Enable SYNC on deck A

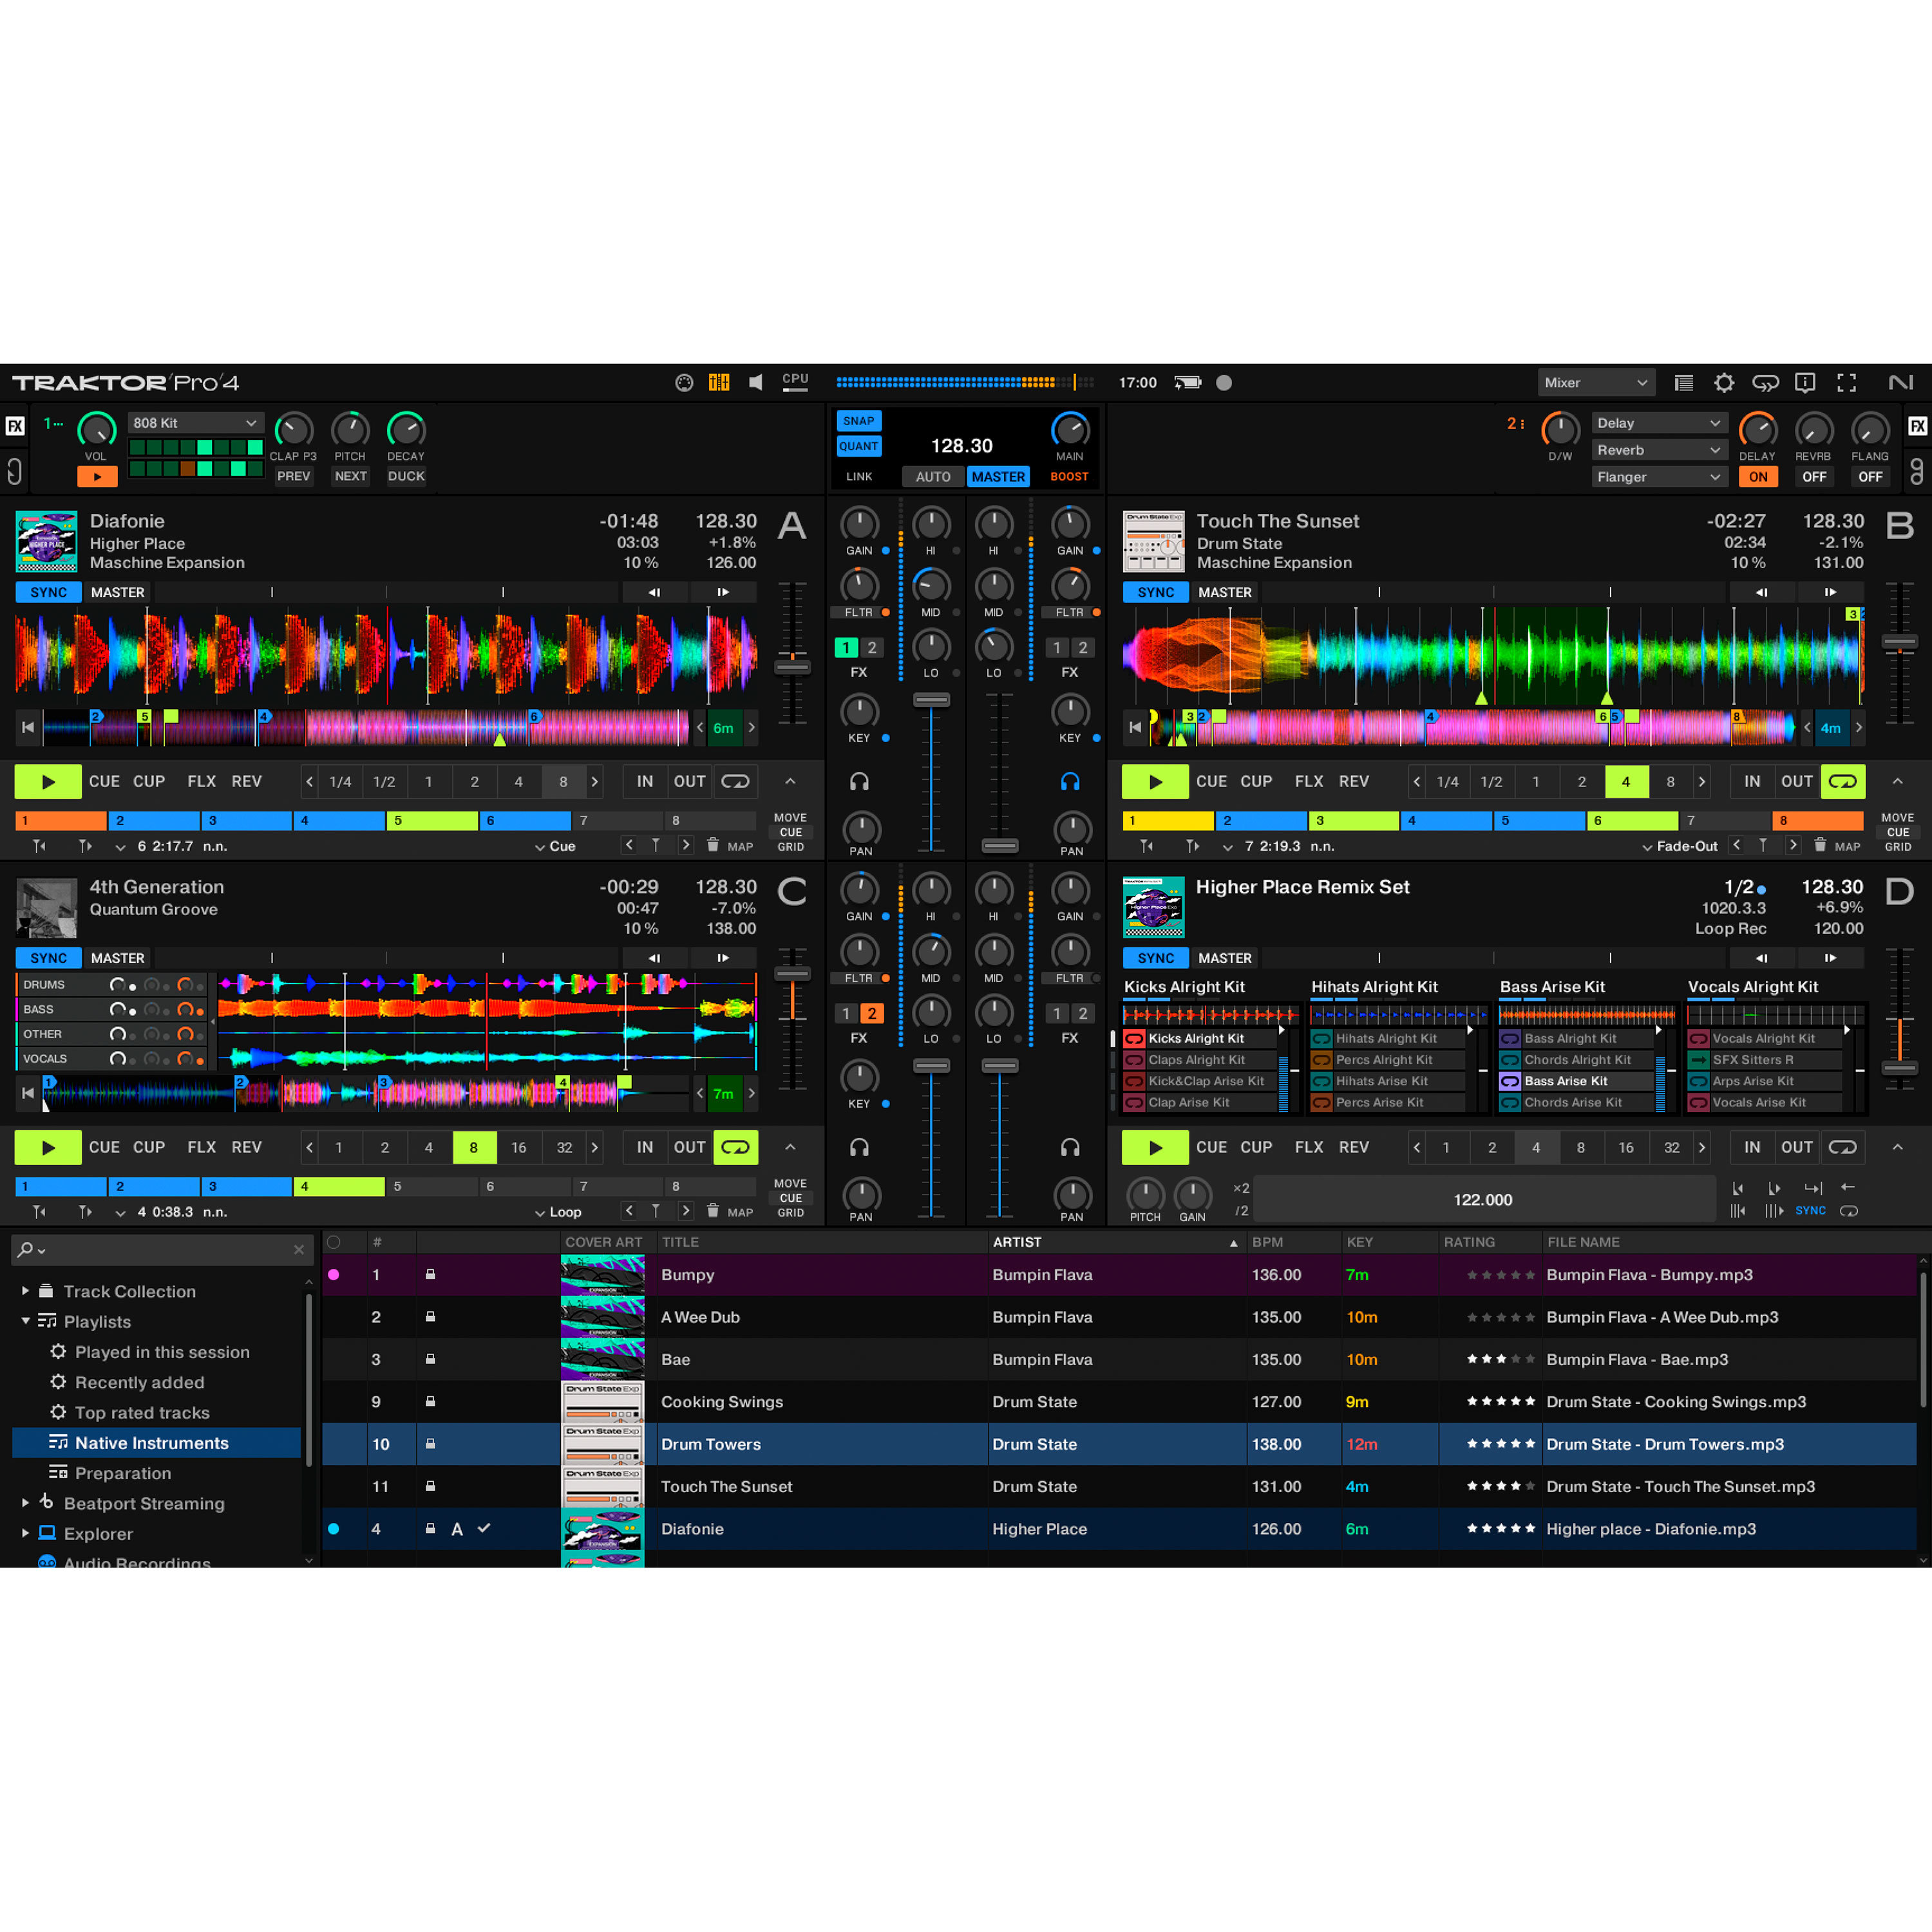click(x=47, y=592)
